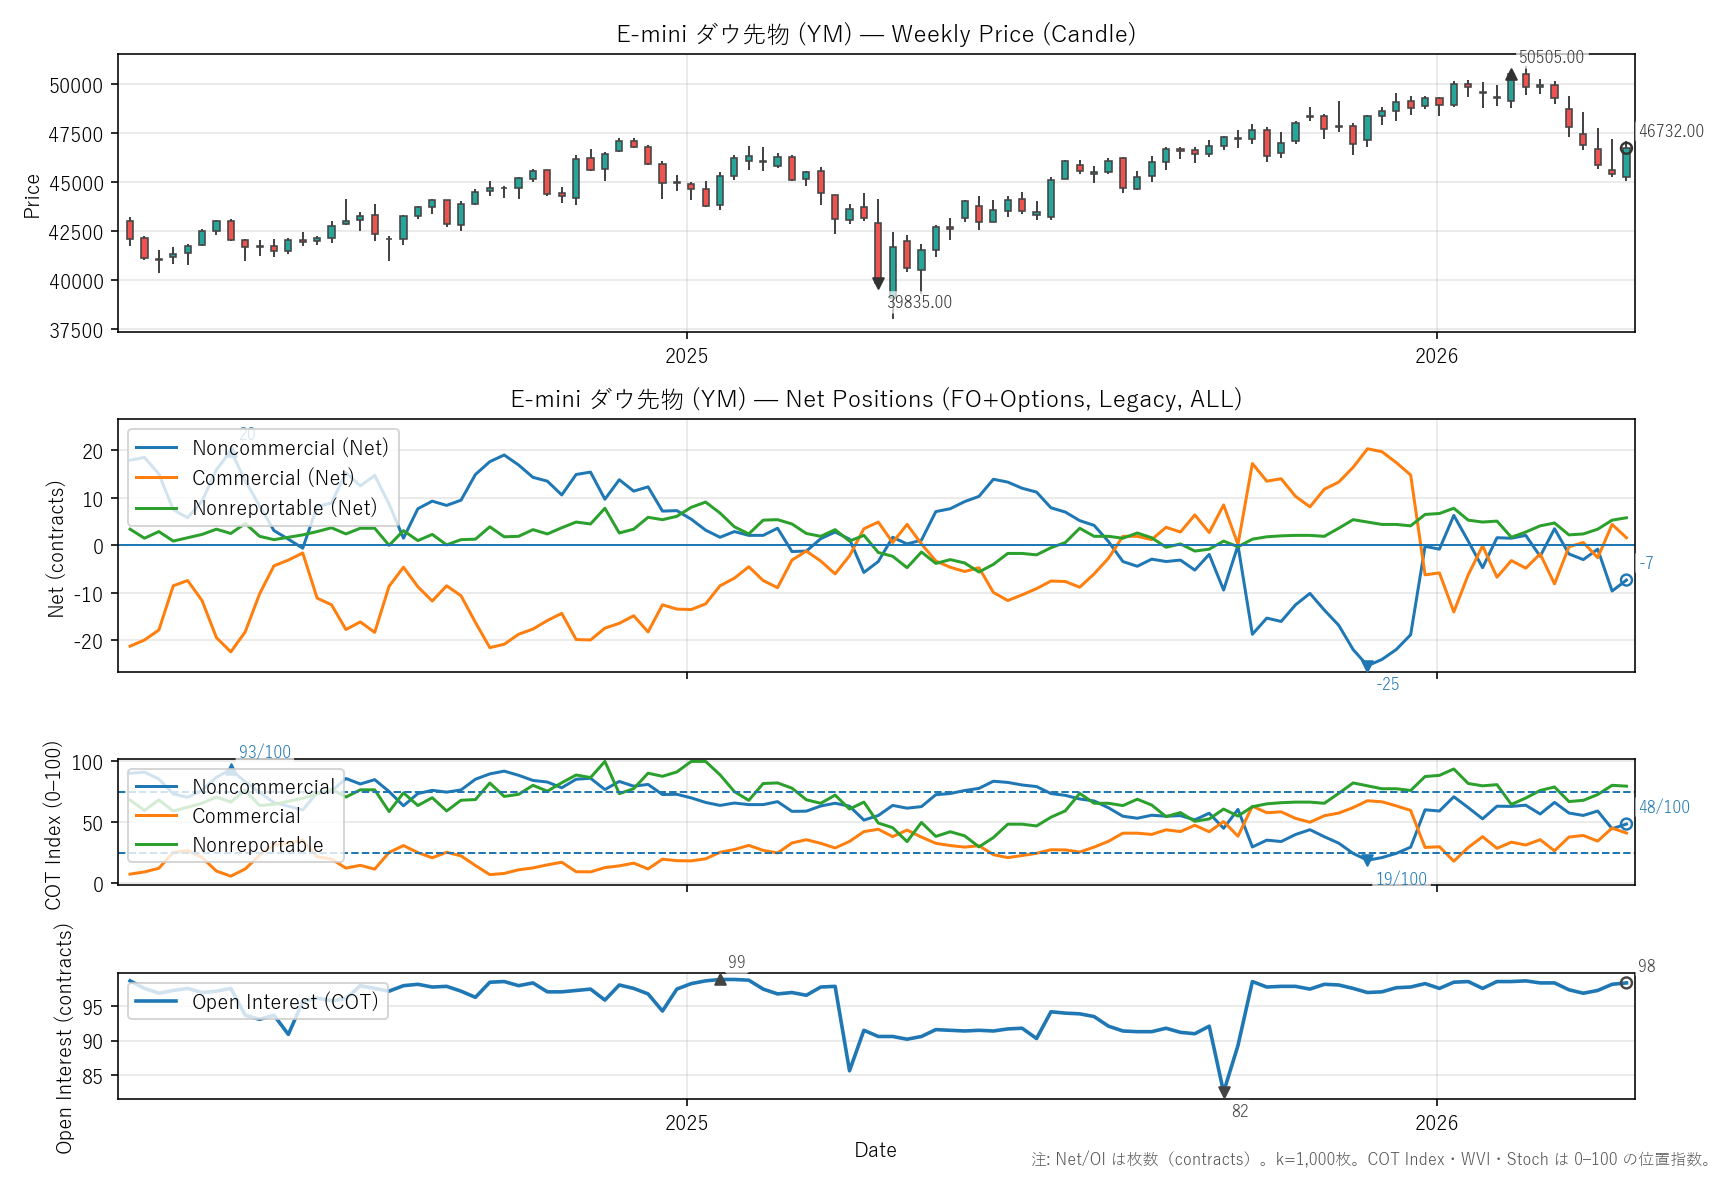Click the COT Index peak marker labeled 93/100
The image size is (1728, 1180).
[x=232, y=769]
